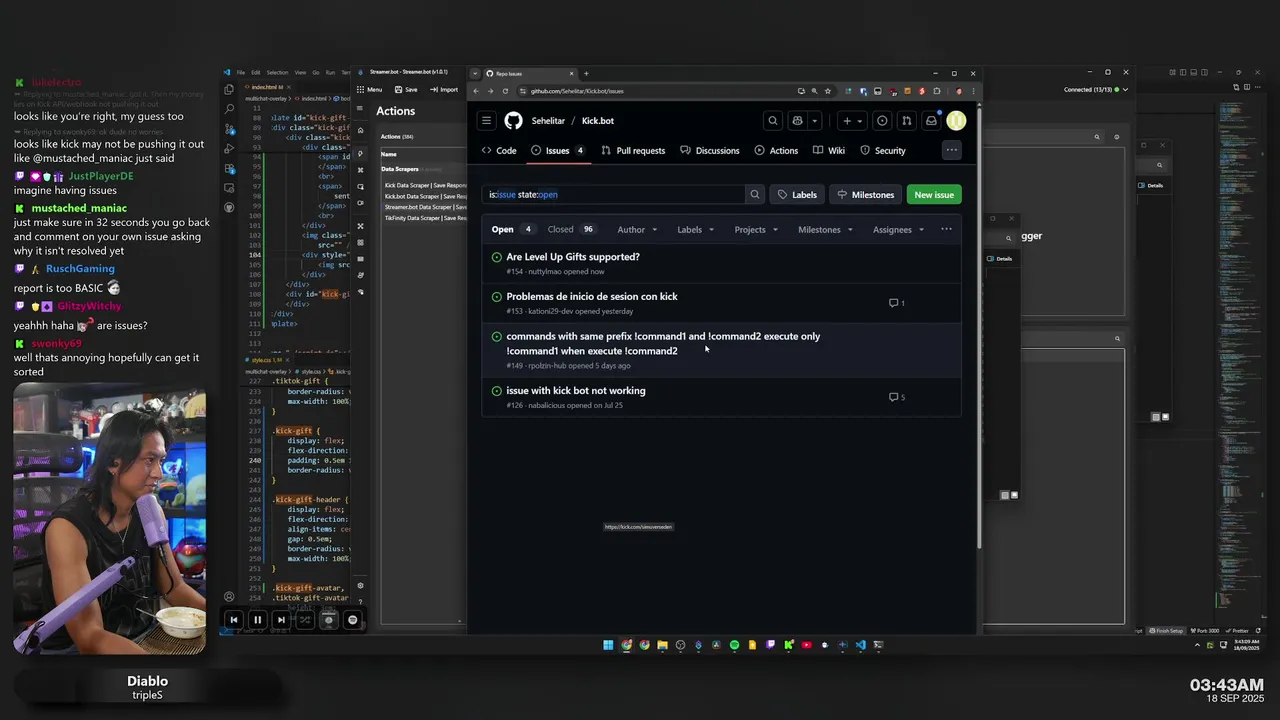Go back in browser history
Screen dimensions: 1280x720
pos(477,91)
